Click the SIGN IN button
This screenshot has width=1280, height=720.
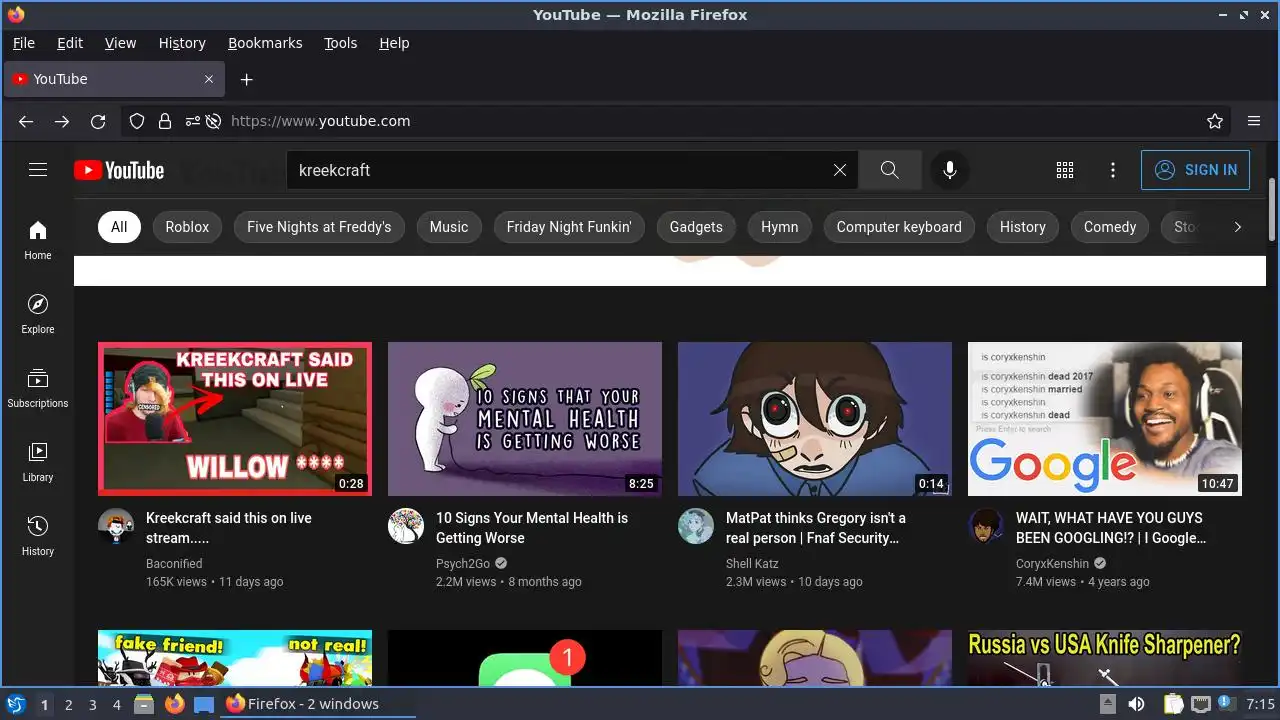point(1196,170)
